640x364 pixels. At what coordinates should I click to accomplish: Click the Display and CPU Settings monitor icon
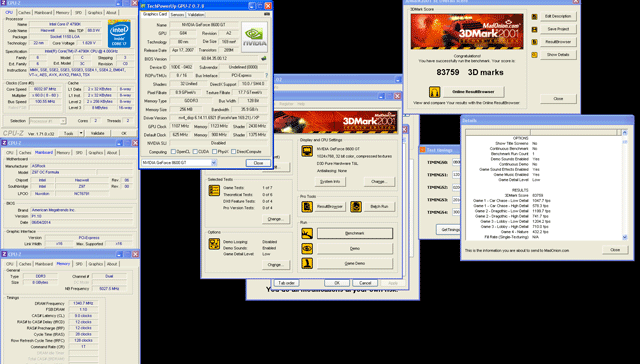point(307,151)
